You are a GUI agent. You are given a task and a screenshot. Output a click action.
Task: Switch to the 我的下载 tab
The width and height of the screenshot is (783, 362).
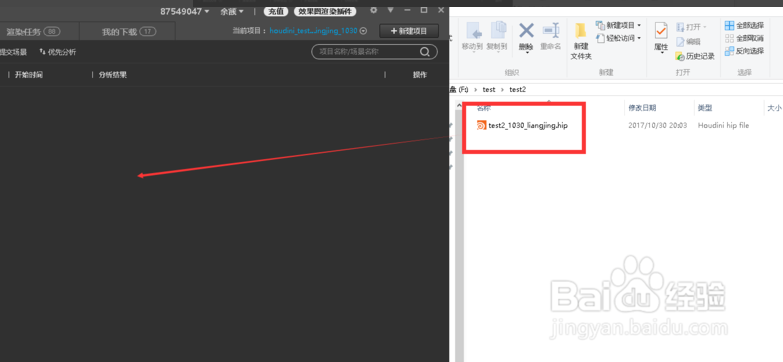[x=129, y=32]
